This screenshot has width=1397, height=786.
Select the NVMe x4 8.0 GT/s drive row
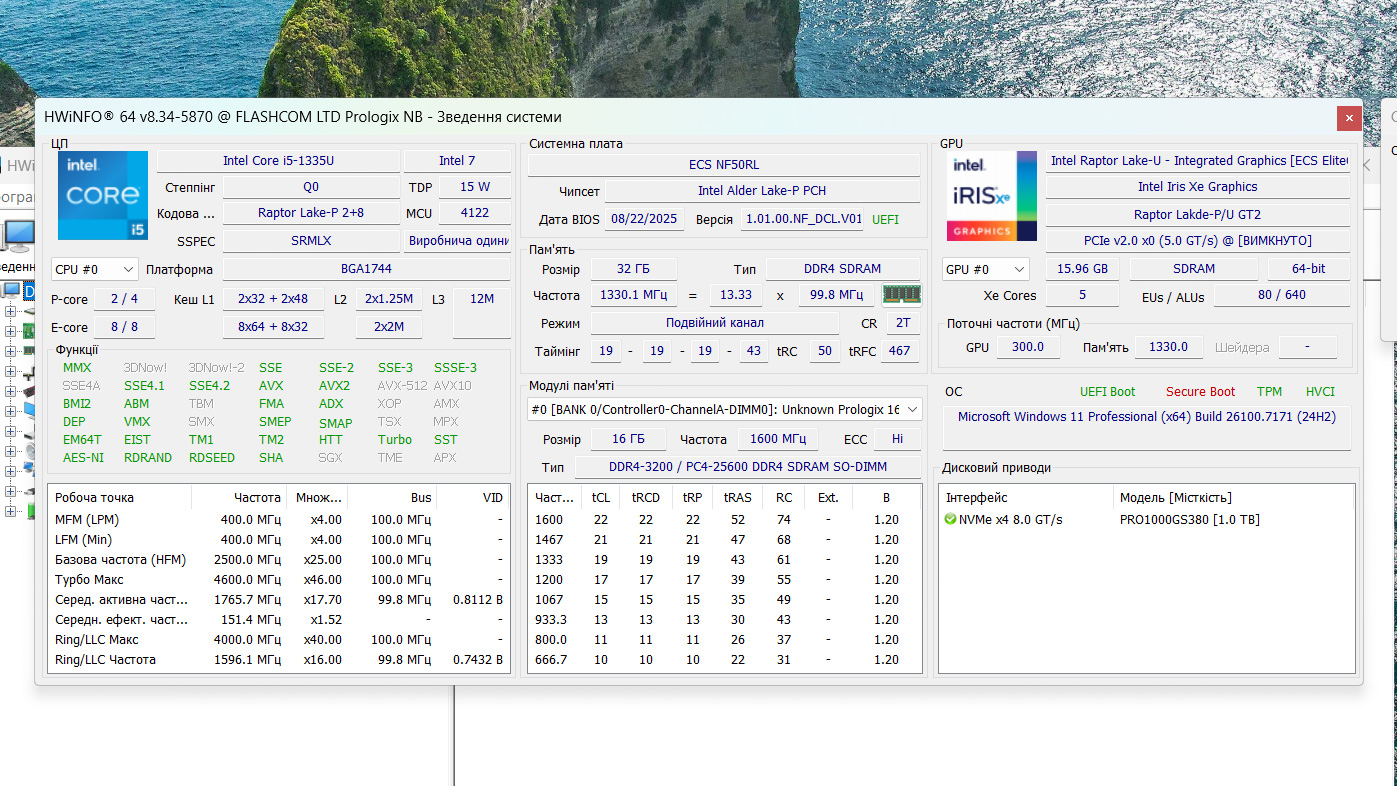point(1147,519)
